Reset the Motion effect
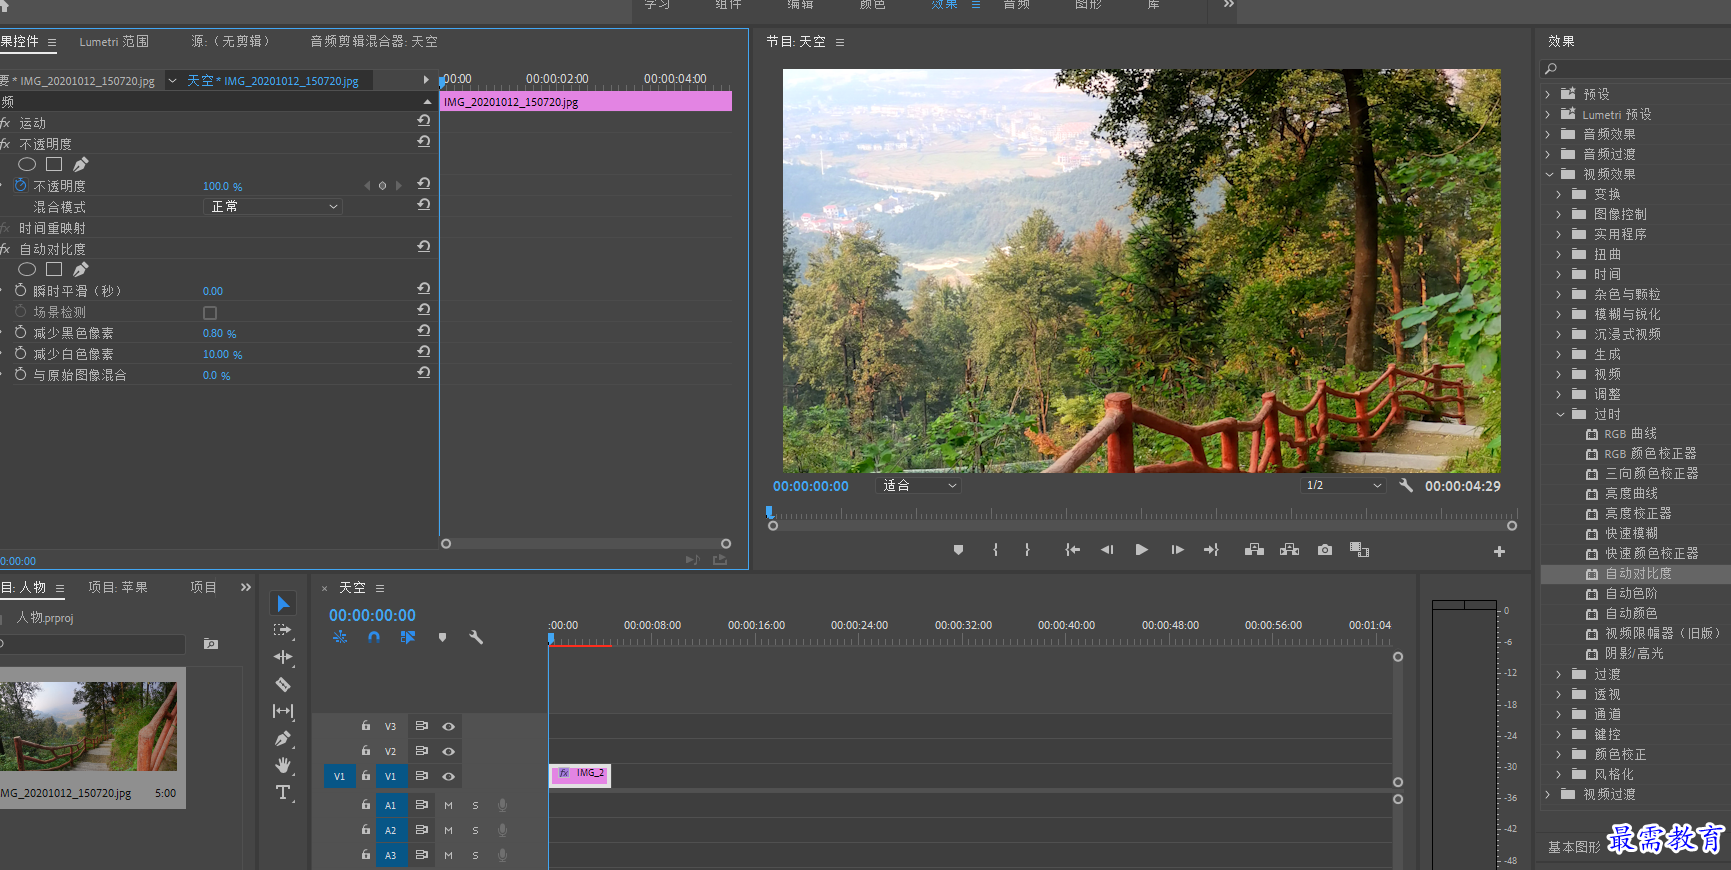Viewport: 1731px width, 870px height. [x=424, y=120]
